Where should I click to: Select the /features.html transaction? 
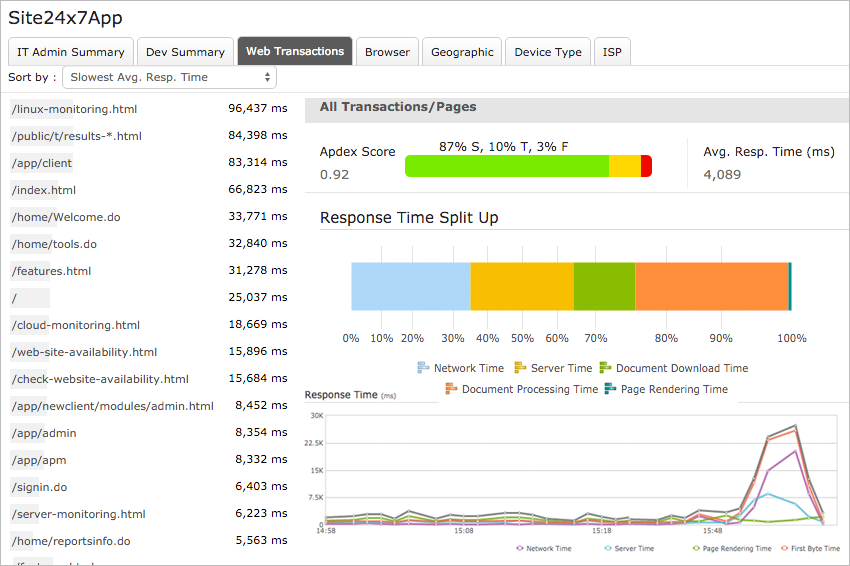point(51,271)
